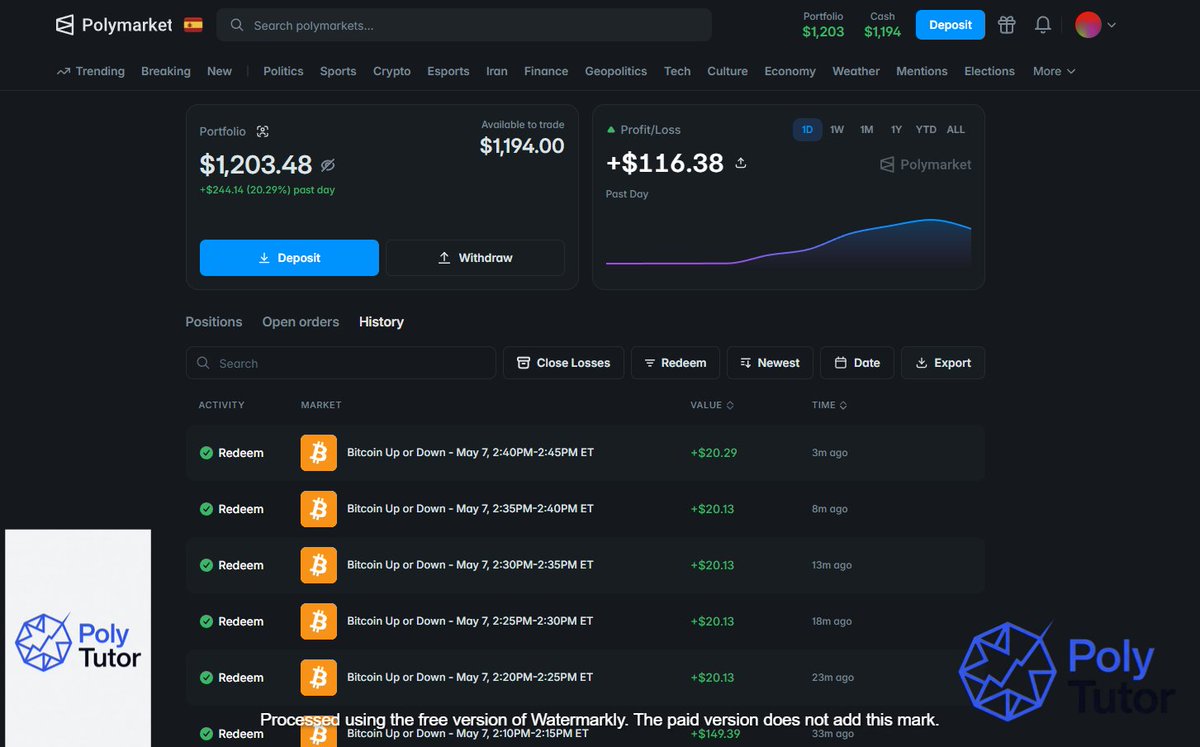Open the Geopolitics category

(x=616, y=71)
